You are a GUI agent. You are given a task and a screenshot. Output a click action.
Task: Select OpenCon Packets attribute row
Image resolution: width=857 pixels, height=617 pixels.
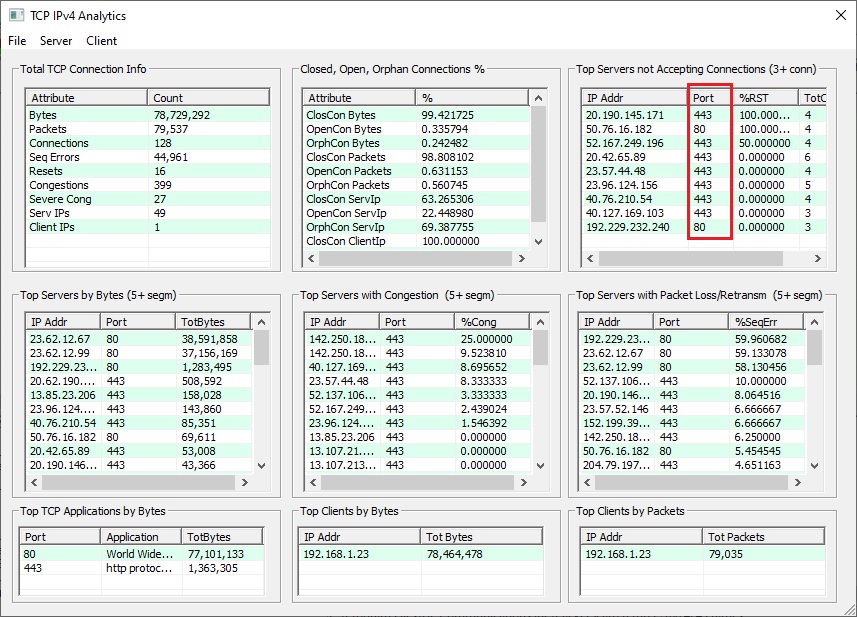tap(416, 171)
